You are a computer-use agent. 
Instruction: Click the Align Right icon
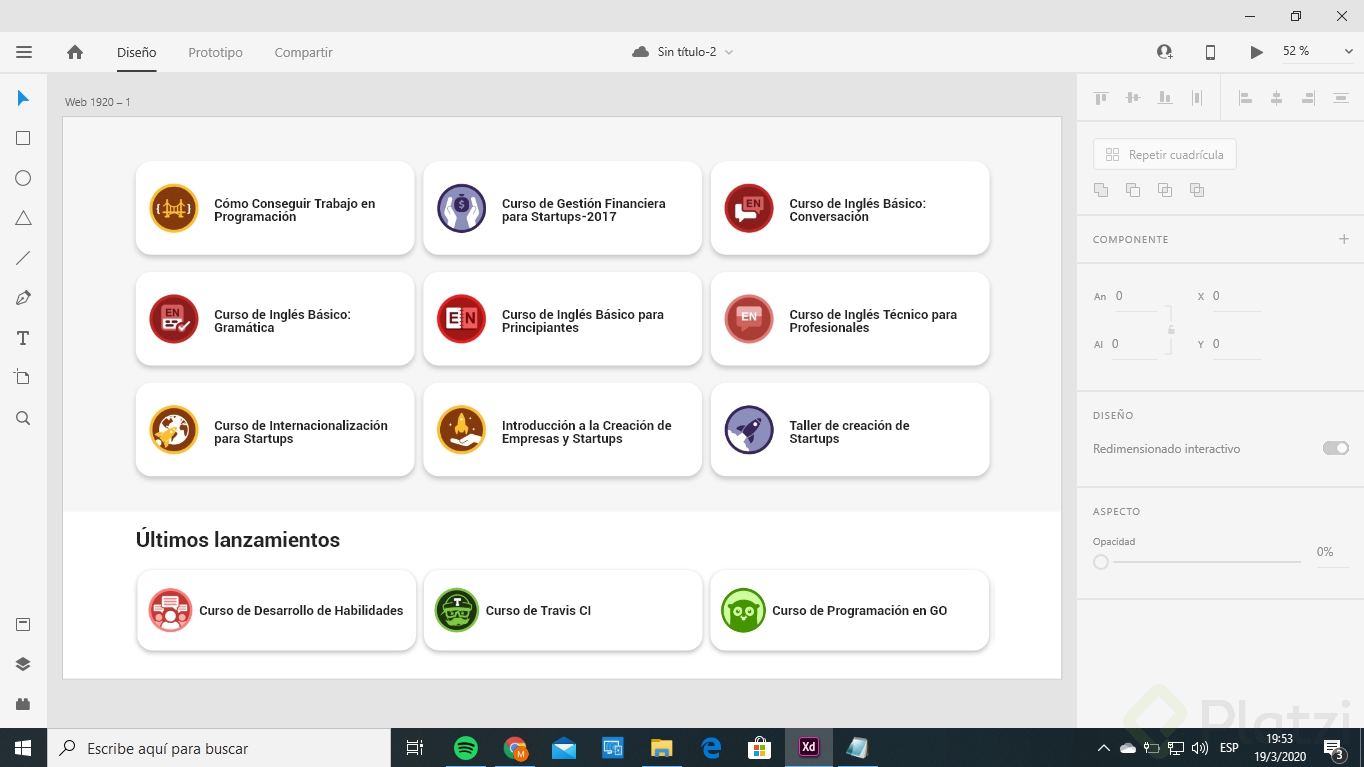click(x=1309, y=98)
